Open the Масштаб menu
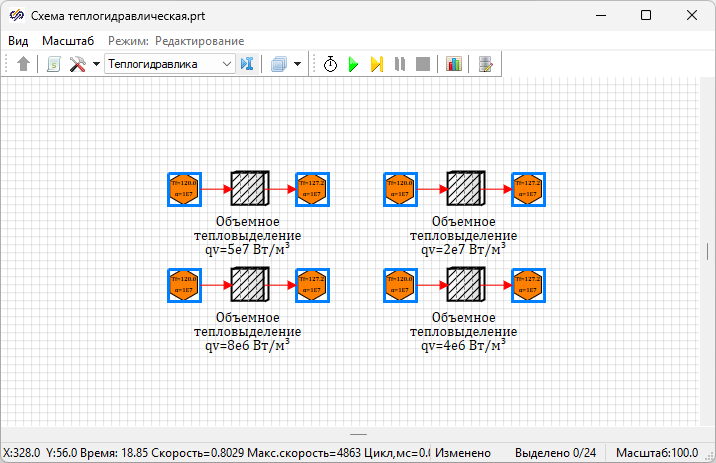 click(68, 41)
